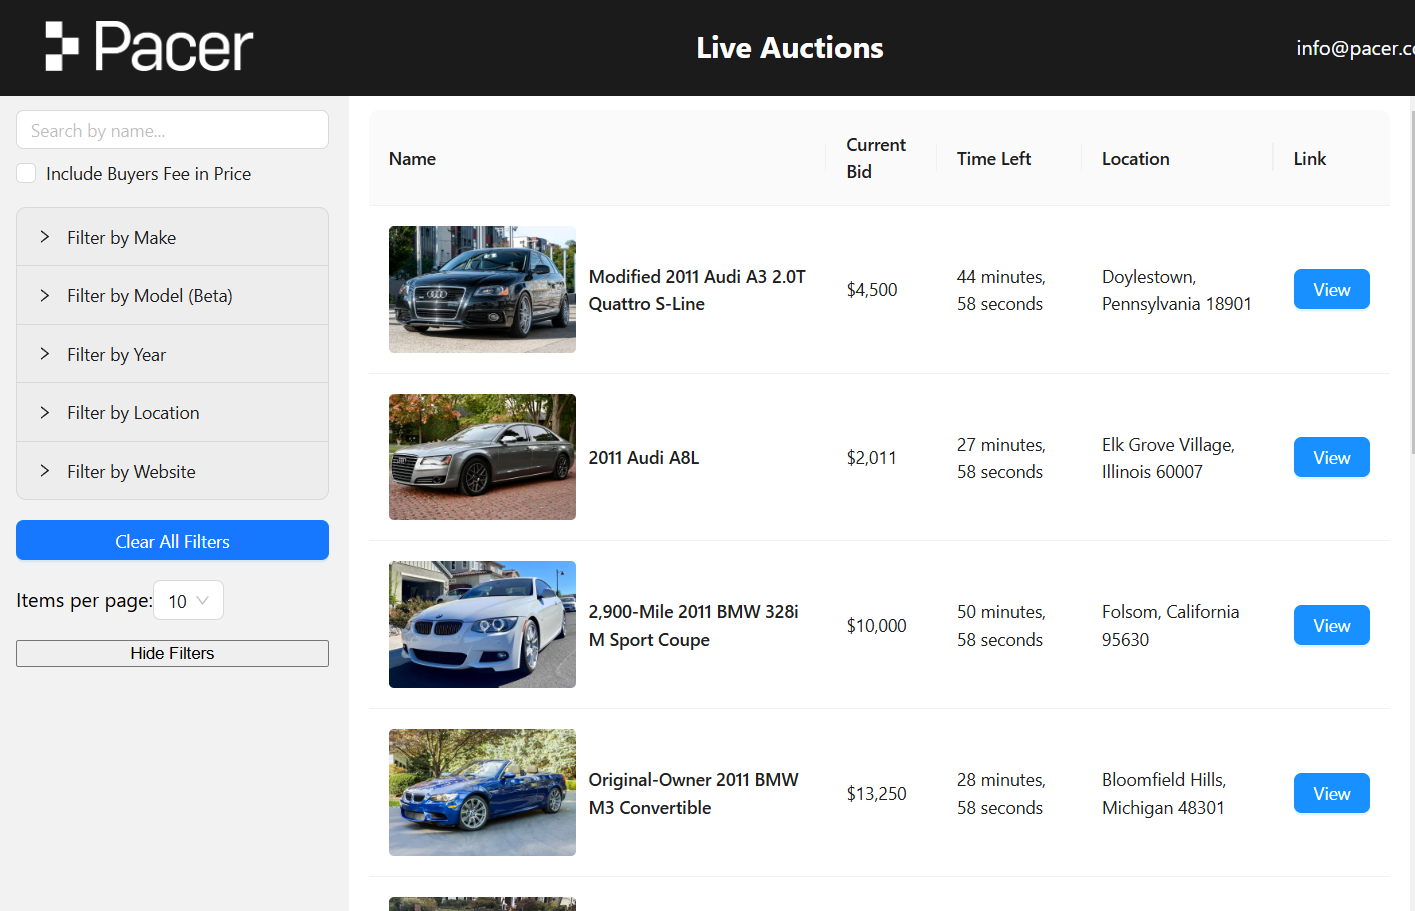This screenshot has height=911, width=1415.
Task: Click the page vertical scrollbar
Action: 1411,280
